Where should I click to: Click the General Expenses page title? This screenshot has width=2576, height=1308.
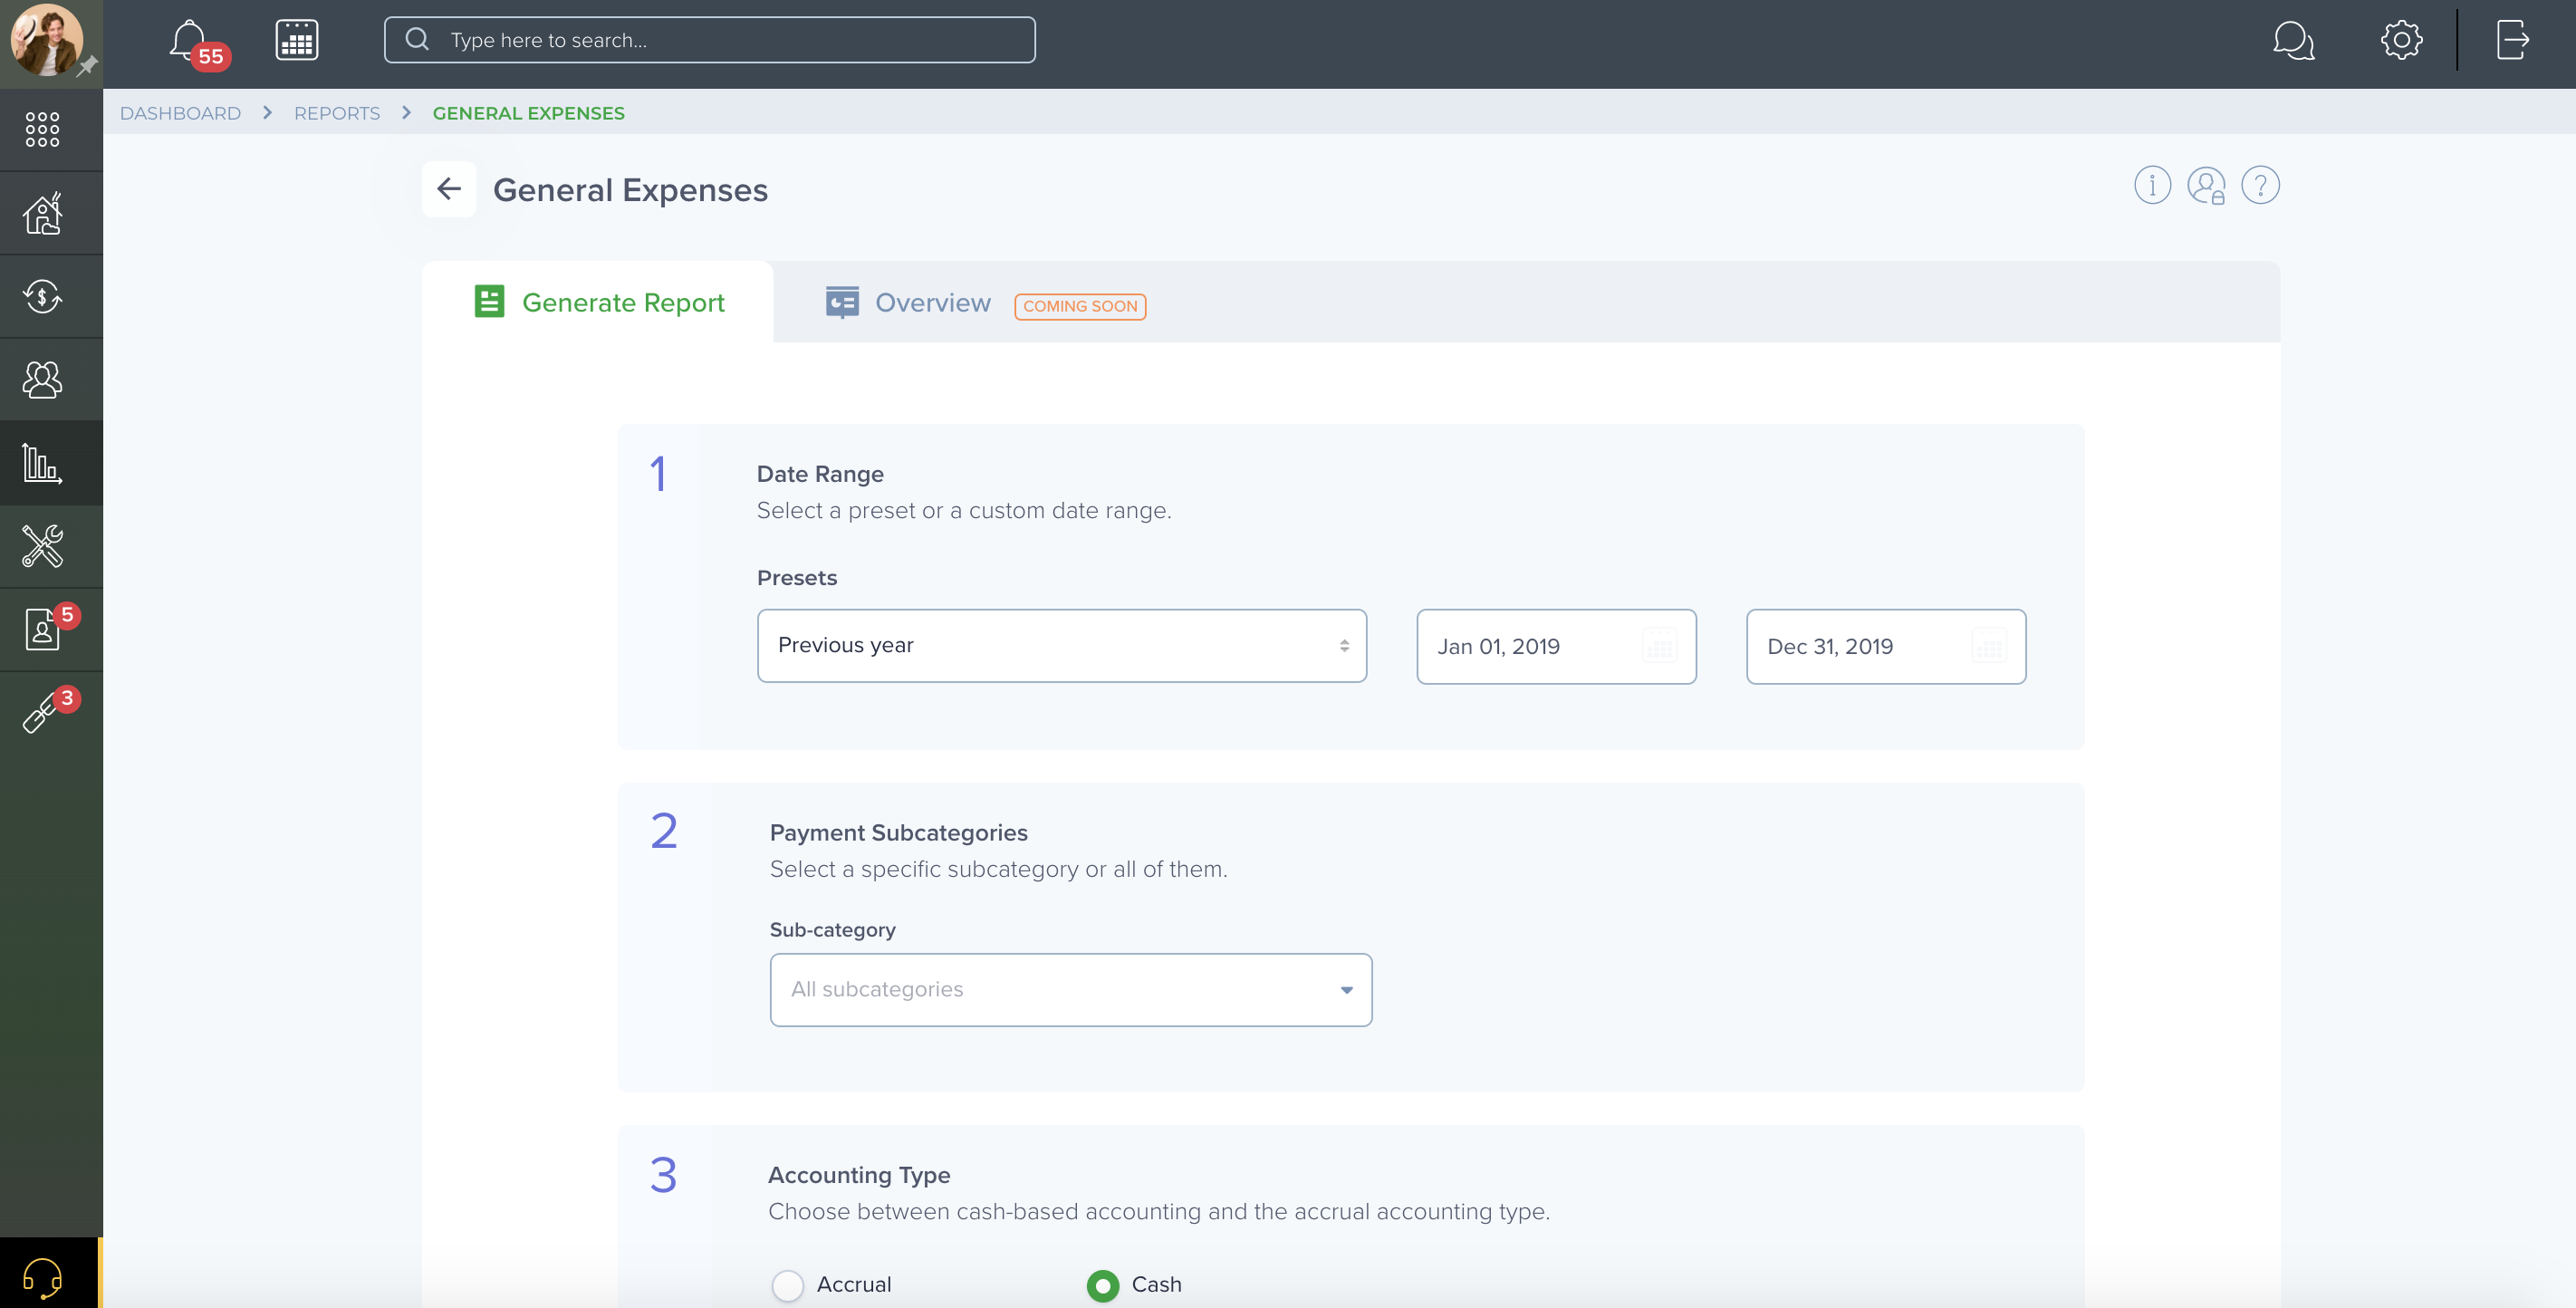click(630, 190)
